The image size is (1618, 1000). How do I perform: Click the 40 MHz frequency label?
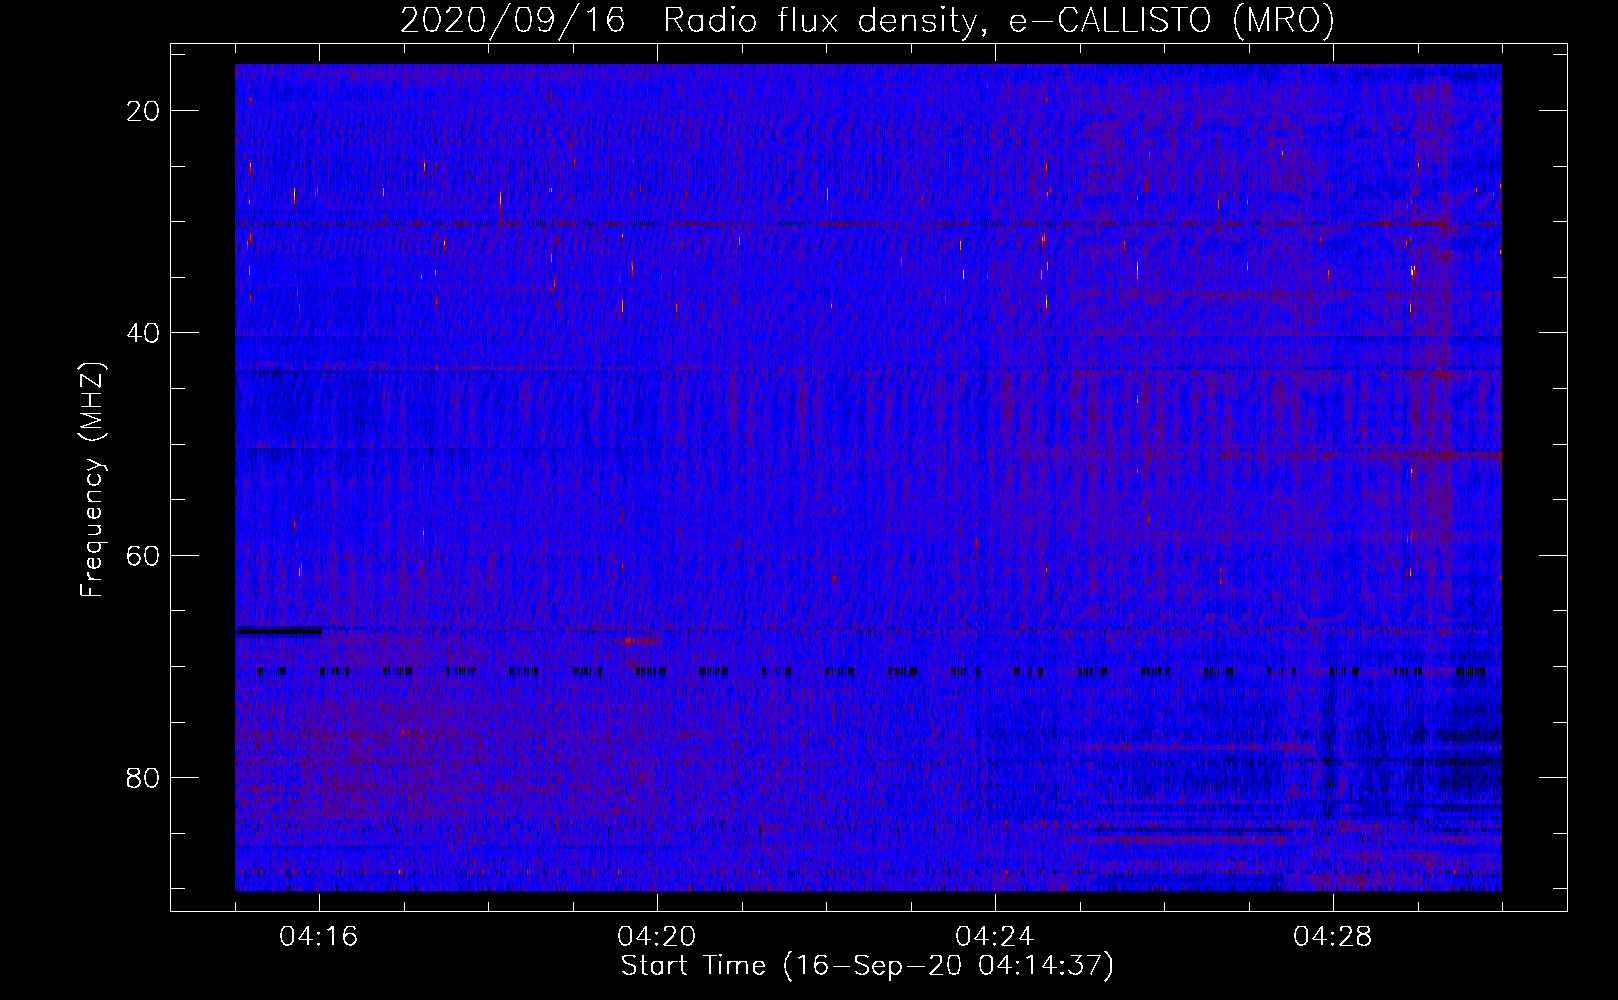(143, 333)
